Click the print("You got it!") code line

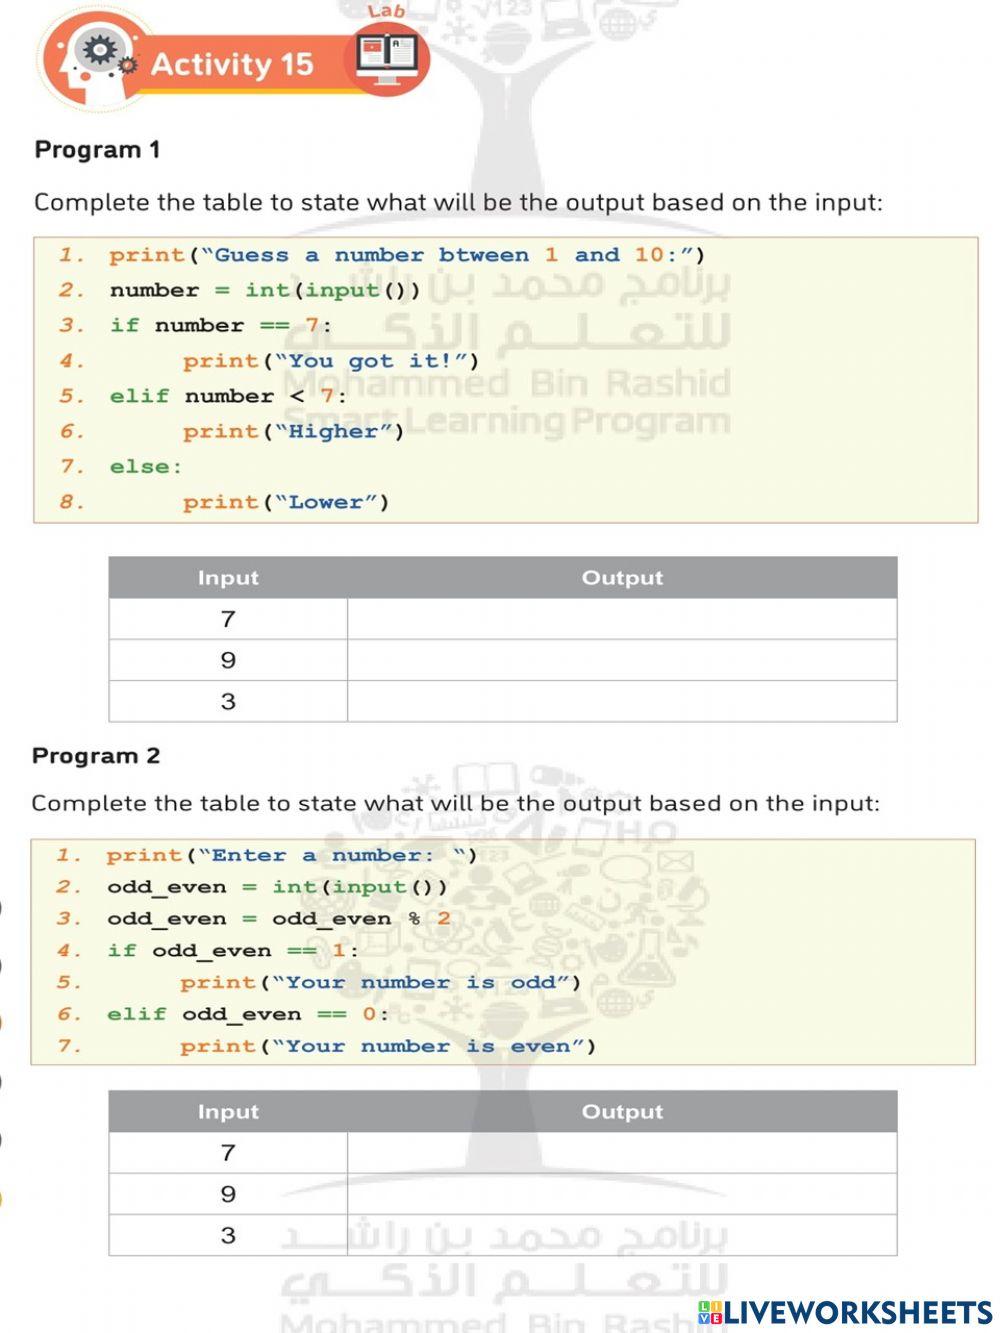330,361
